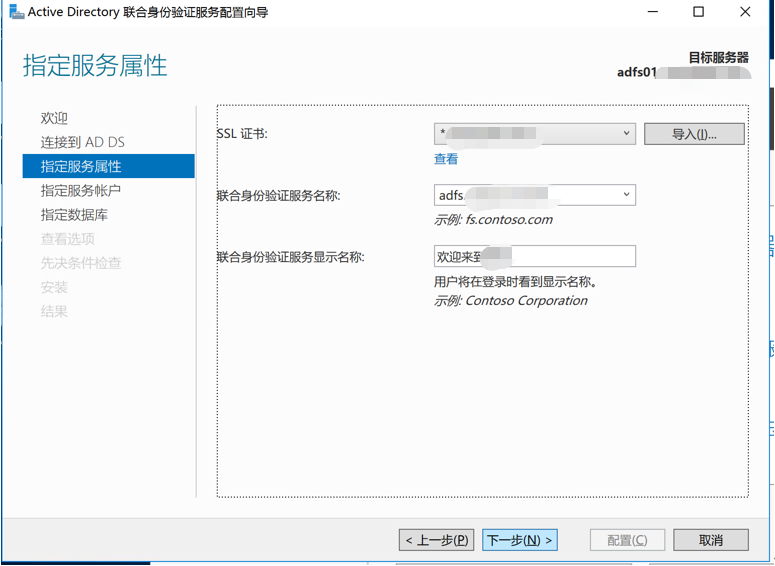Click the 下一步(N) button
The height and width of the screenshot is (566, 775).
click(520, 540)
